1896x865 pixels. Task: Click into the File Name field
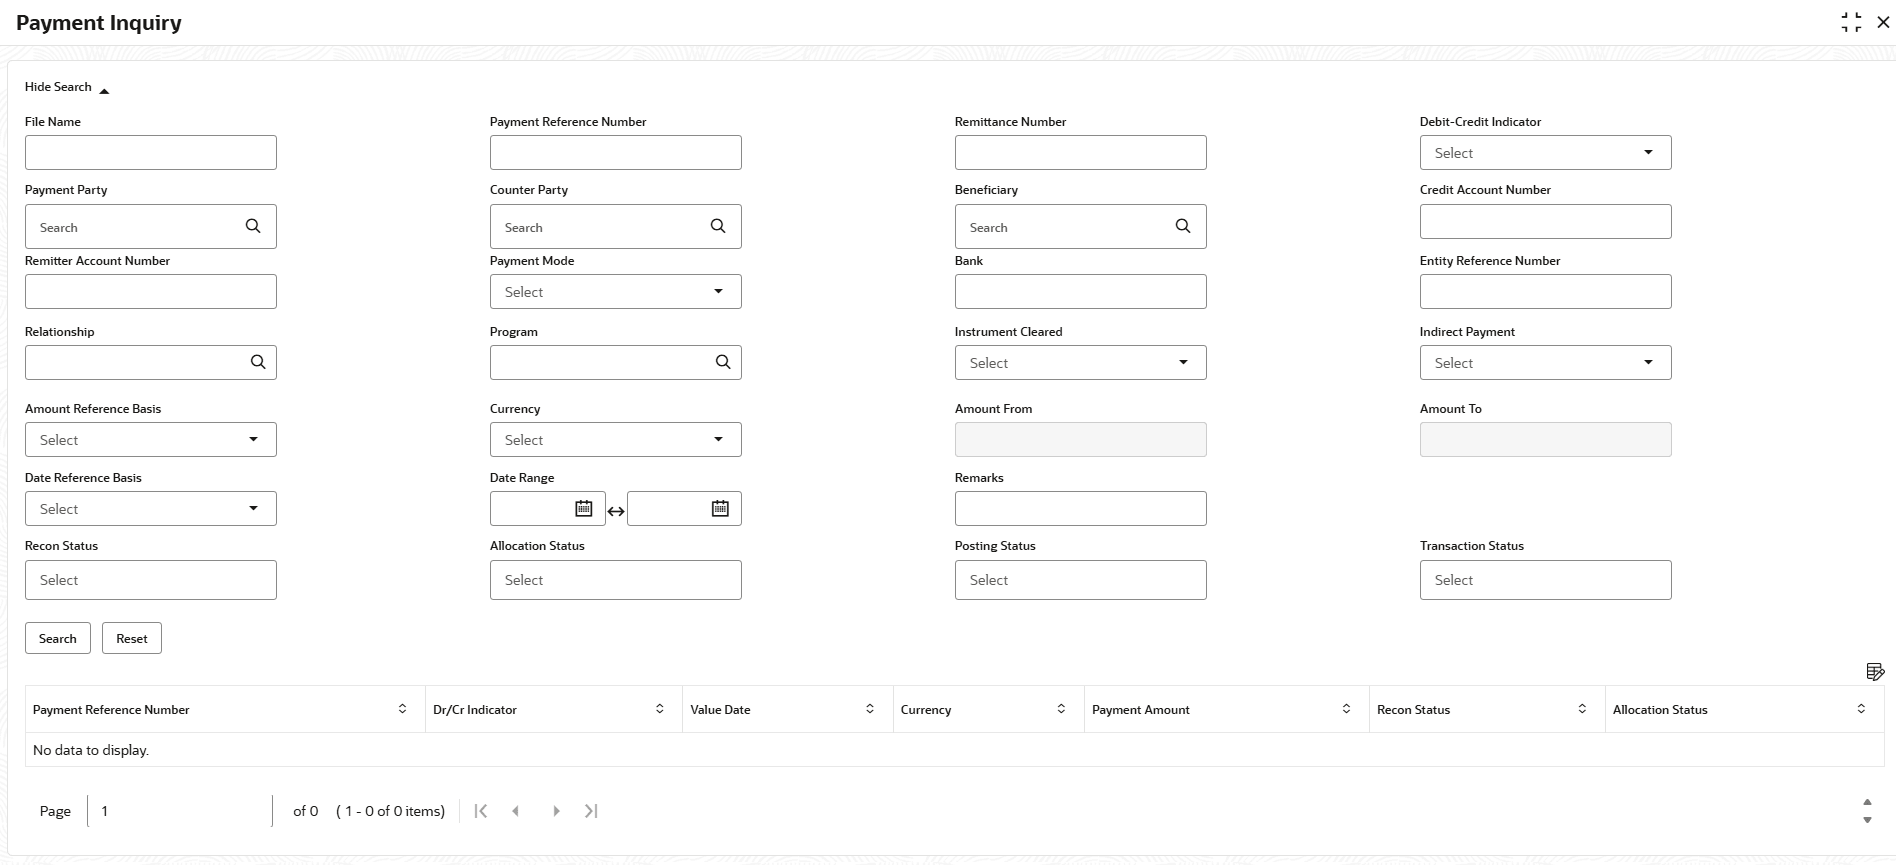[151, 152]
